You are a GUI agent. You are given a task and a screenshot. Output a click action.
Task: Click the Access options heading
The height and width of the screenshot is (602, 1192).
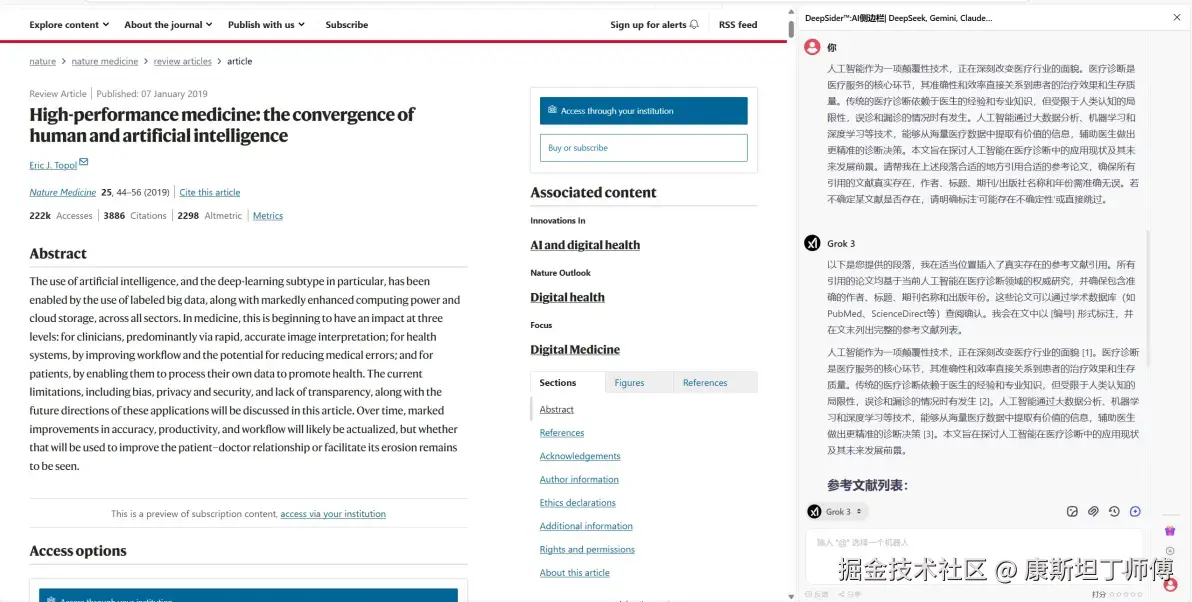coord(78,551)
